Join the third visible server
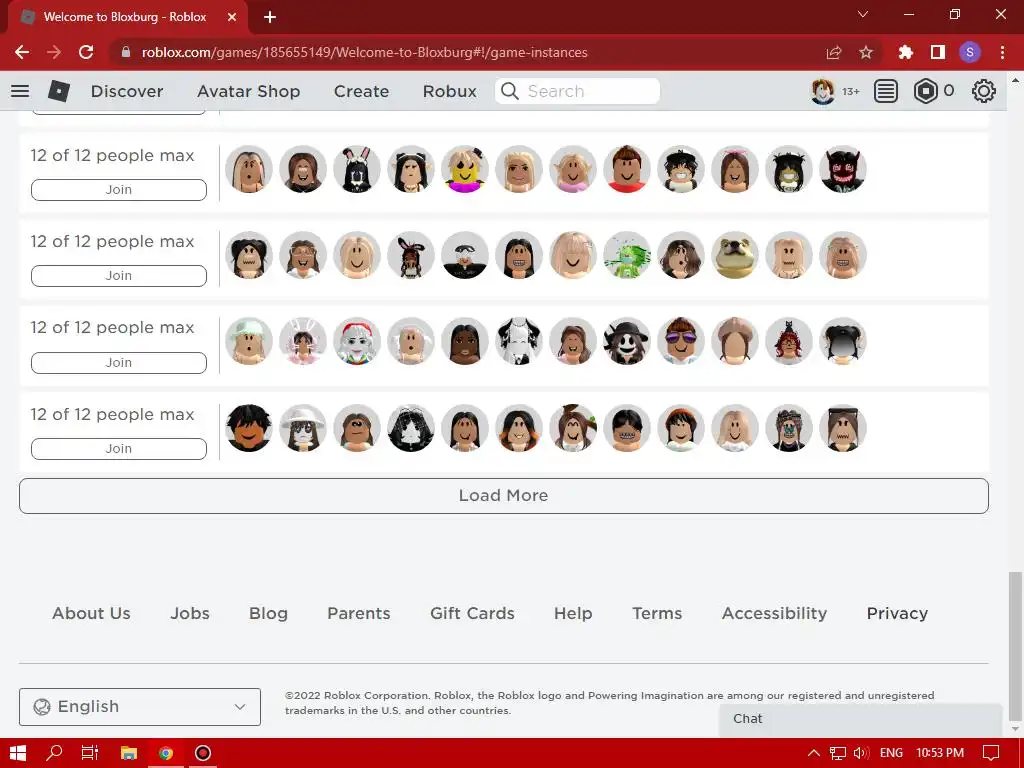The width and height of the screenshot is (1024, 768). 119,362
